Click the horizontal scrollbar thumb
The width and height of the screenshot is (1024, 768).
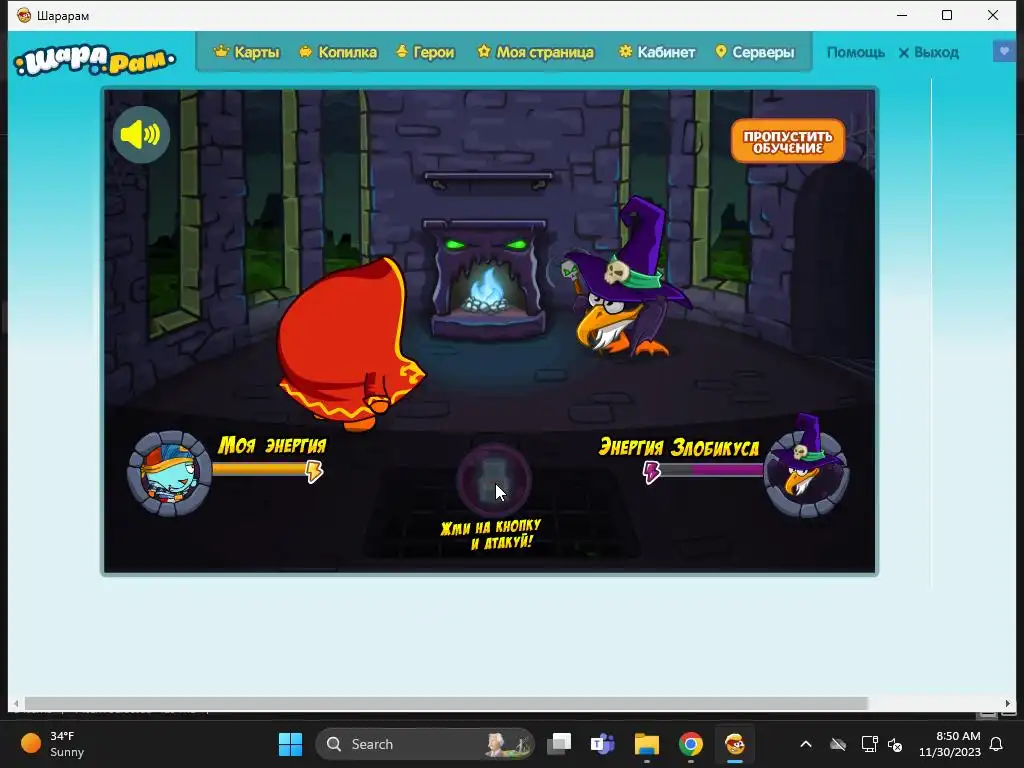pyautogui.click(x=446, y=703)
